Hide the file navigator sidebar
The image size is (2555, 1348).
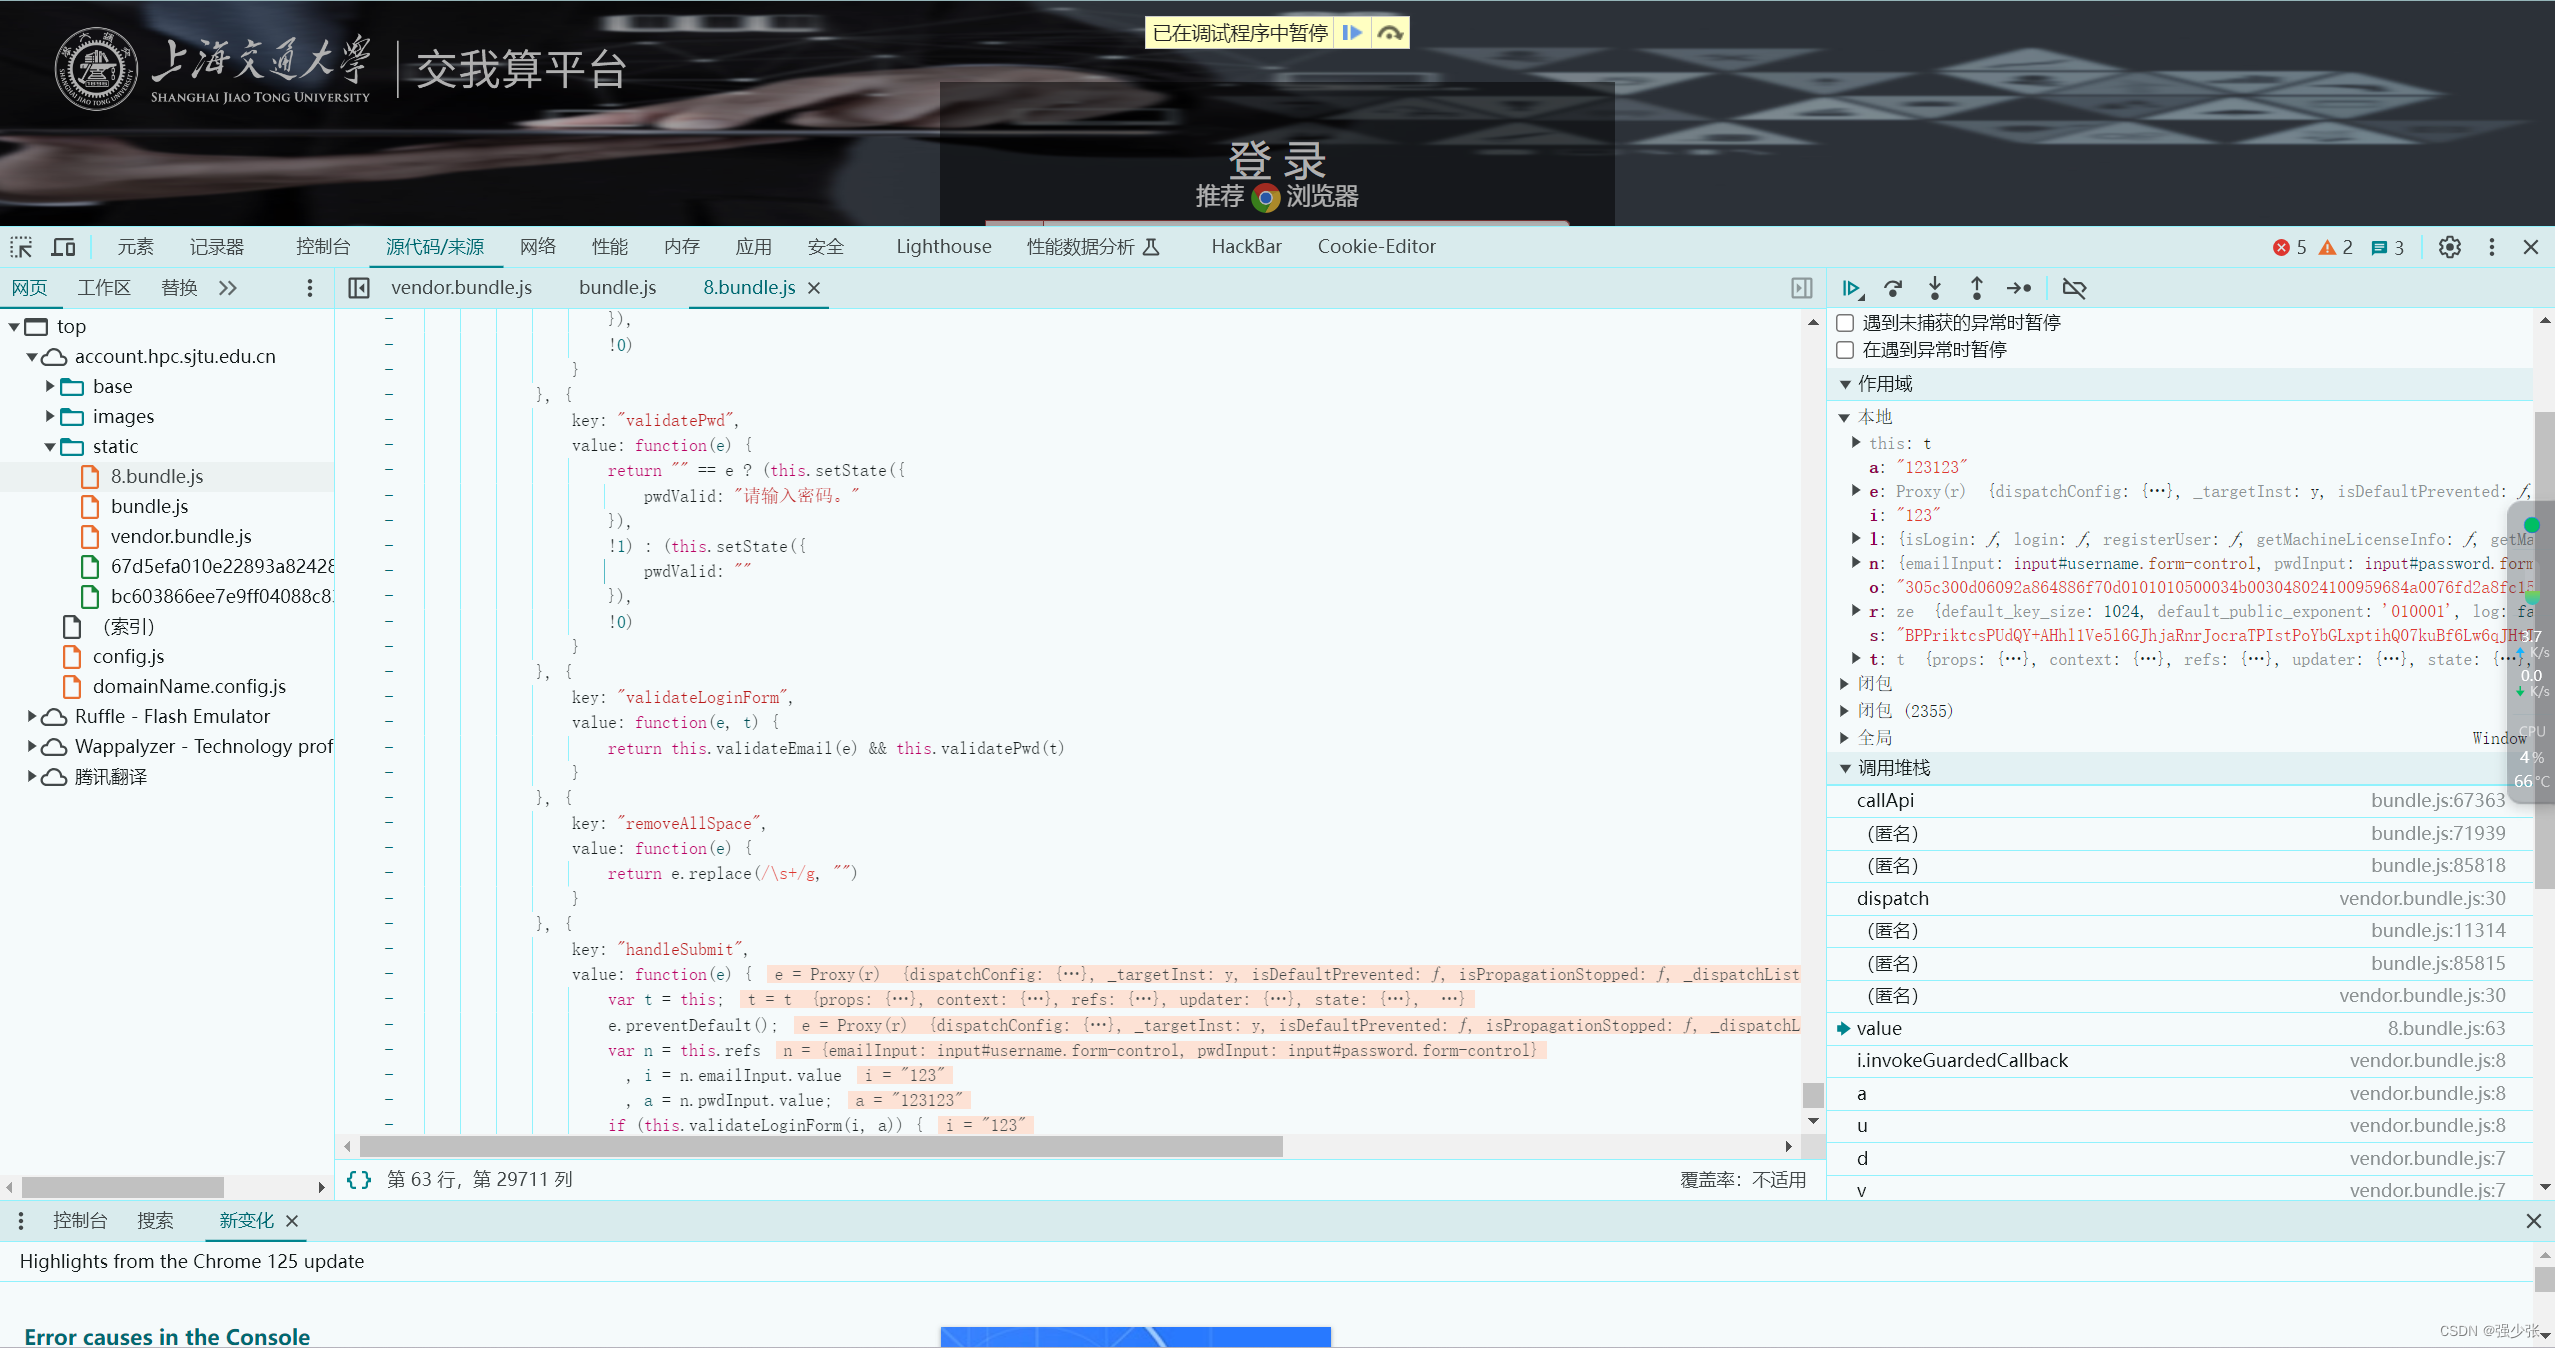(359, 288)
